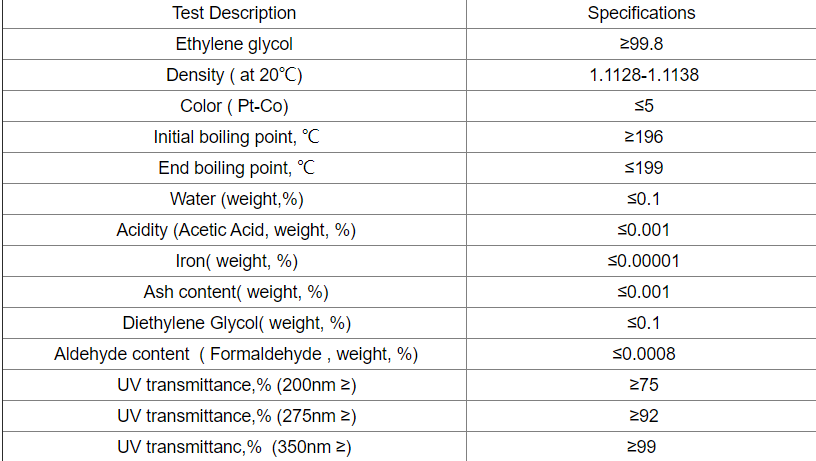The height and width of the screenshot is (461, 816).
Task: Click the ≤199 specification value
Action: [x=644, y=168]
